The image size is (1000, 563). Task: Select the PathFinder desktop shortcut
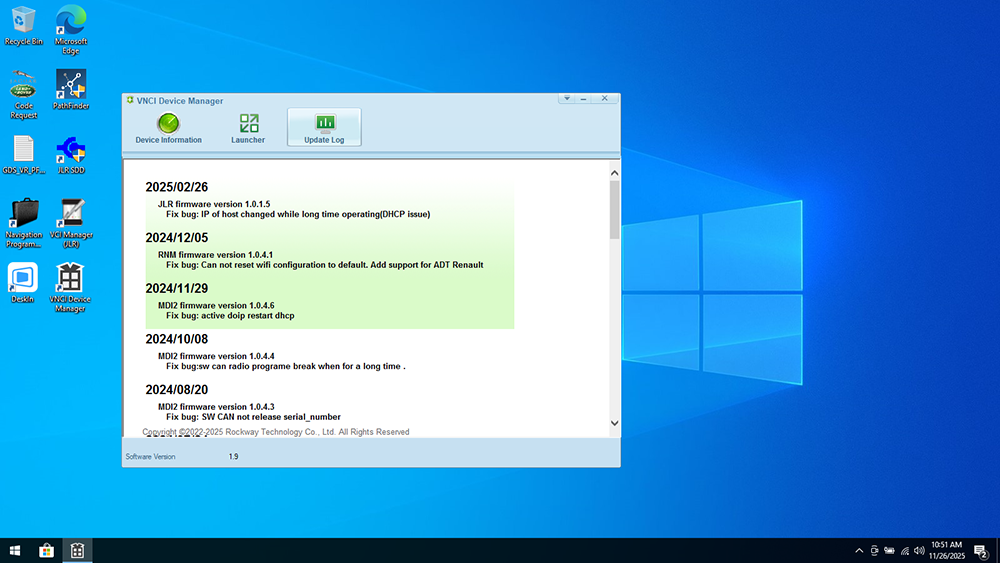pyautogui.click(x=70, y=90)
